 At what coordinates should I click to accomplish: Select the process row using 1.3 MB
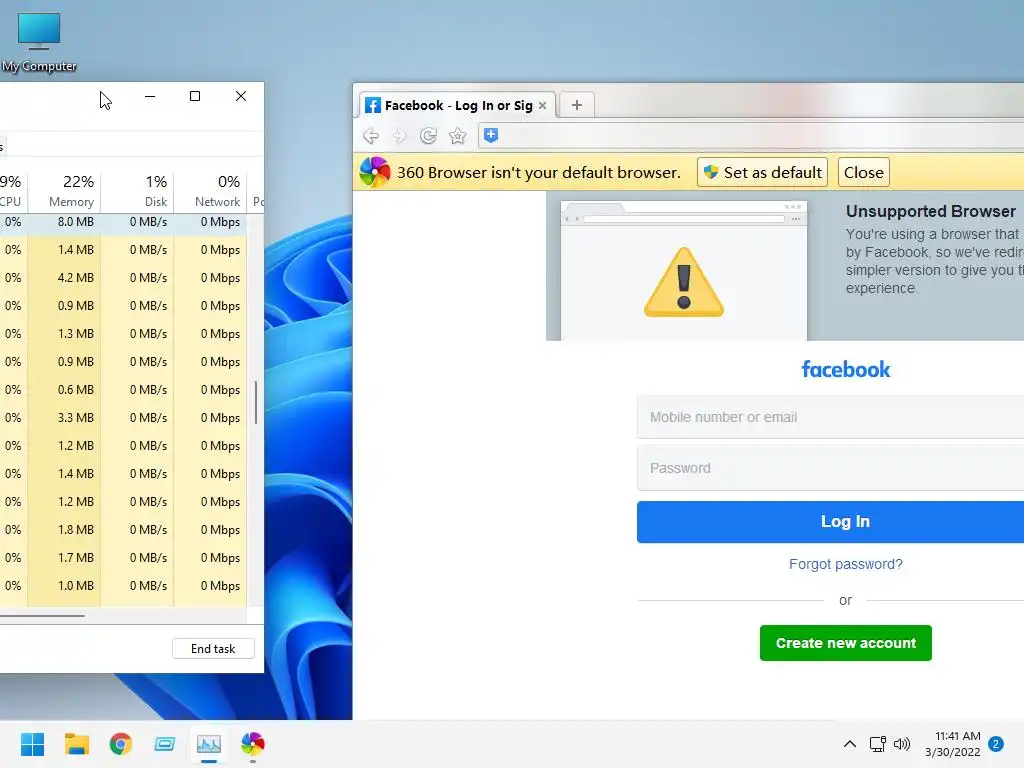(x=123, y=334)
